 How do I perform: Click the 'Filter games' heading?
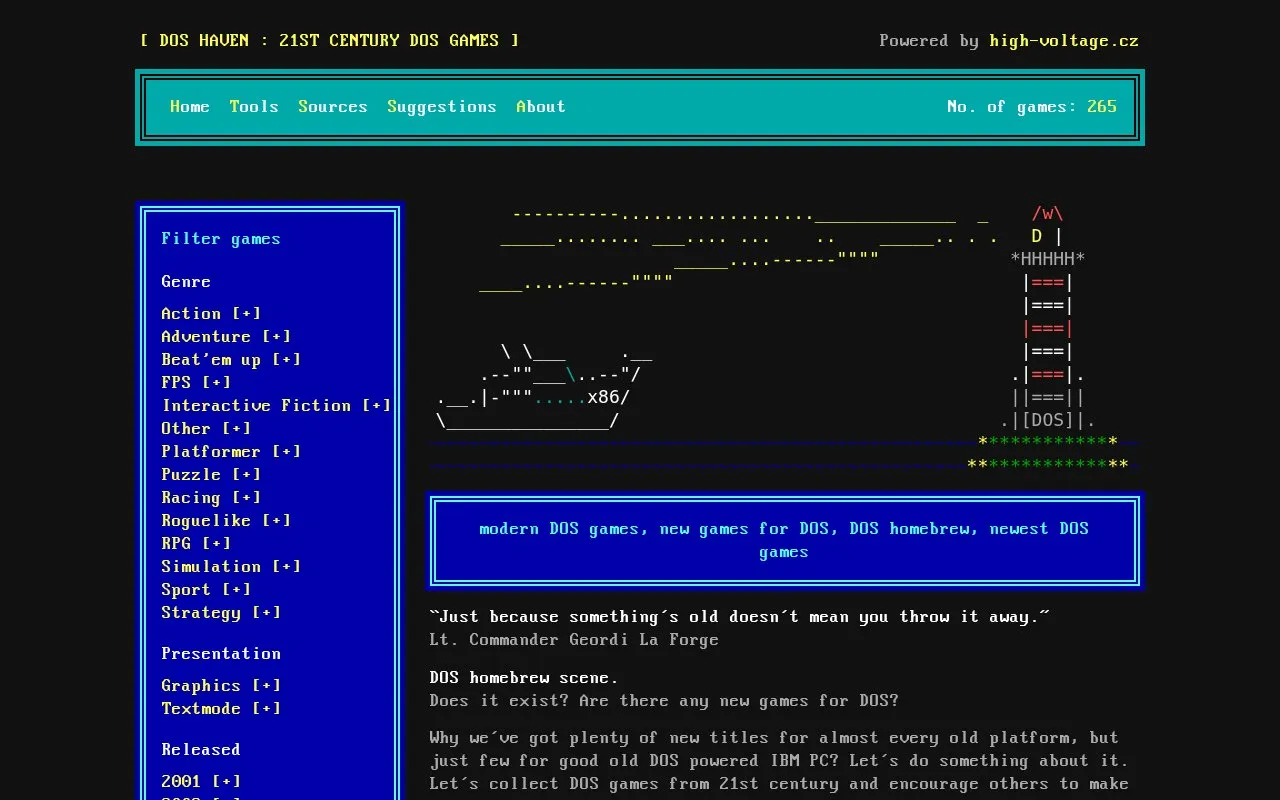click(221, 239)
